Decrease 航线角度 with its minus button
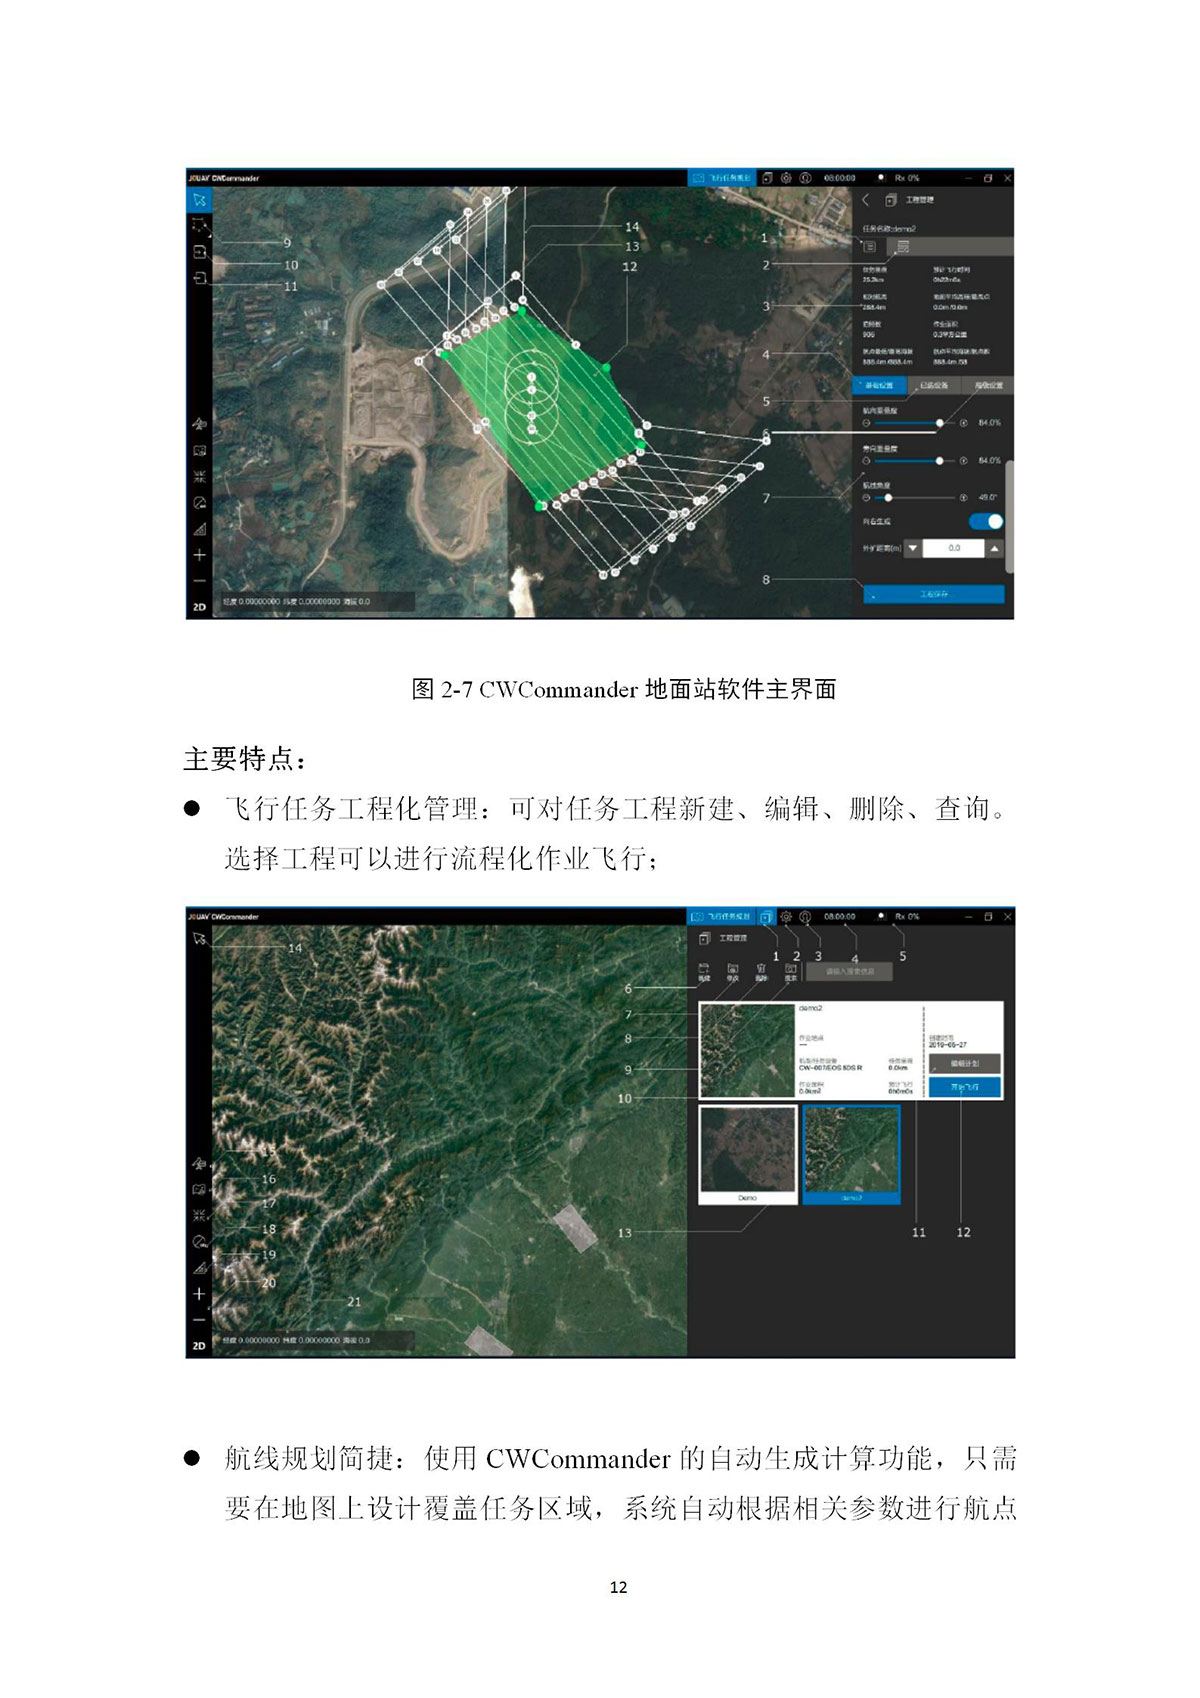 coord(867,497)
